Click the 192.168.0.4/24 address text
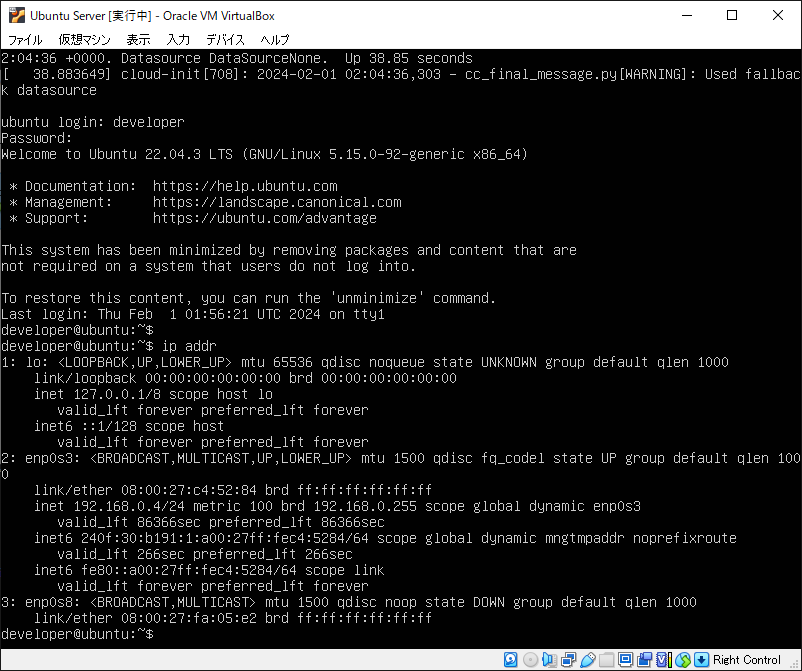 [x=129, y=506]
